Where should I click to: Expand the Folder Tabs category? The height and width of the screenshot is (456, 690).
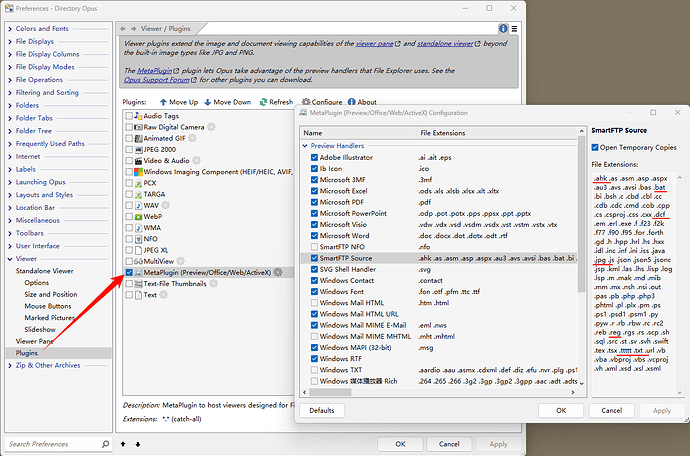tap(10, 118)
